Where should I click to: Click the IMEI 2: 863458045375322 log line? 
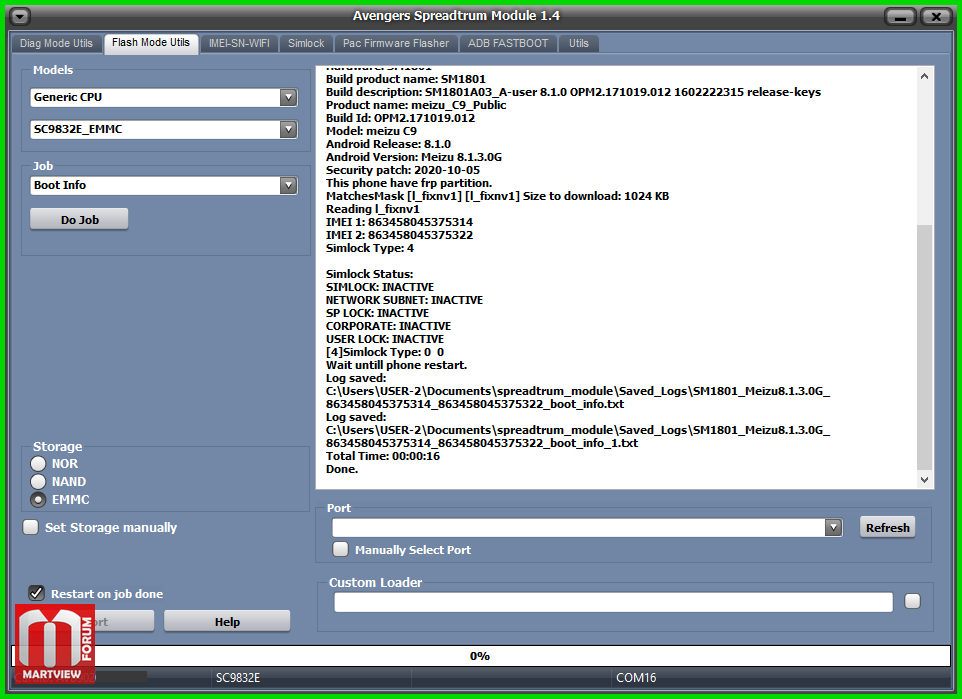tap(399, 235)
